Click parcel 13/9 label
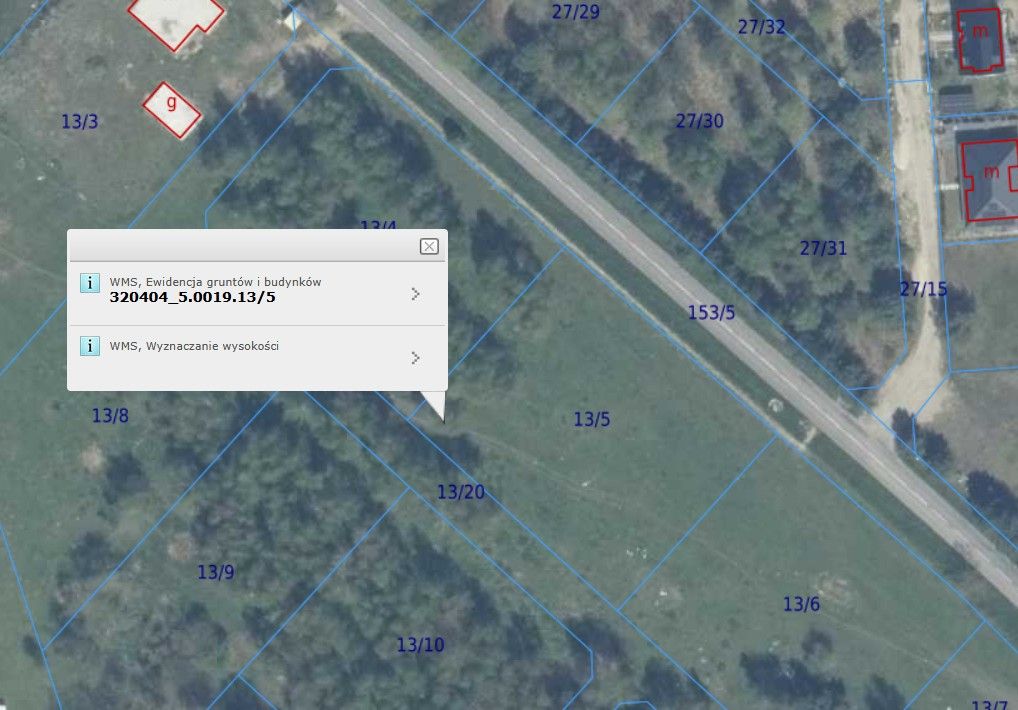This screenshot has height=710, width=1018. coord(216,572)
